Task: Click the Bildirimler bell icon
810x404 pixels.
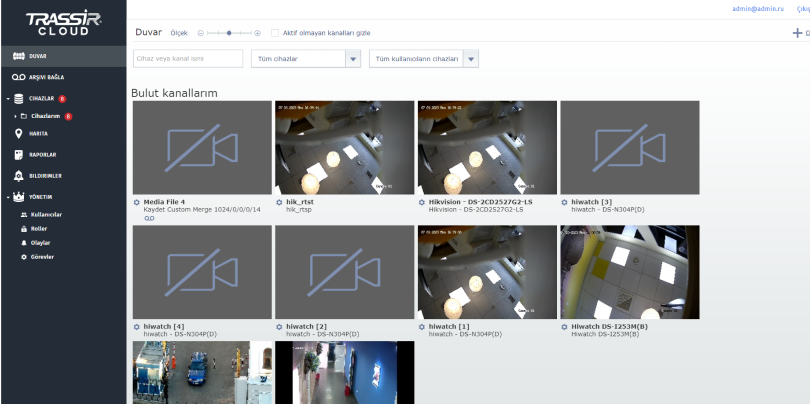Action: pyautogui.click(x=19, y=176)
